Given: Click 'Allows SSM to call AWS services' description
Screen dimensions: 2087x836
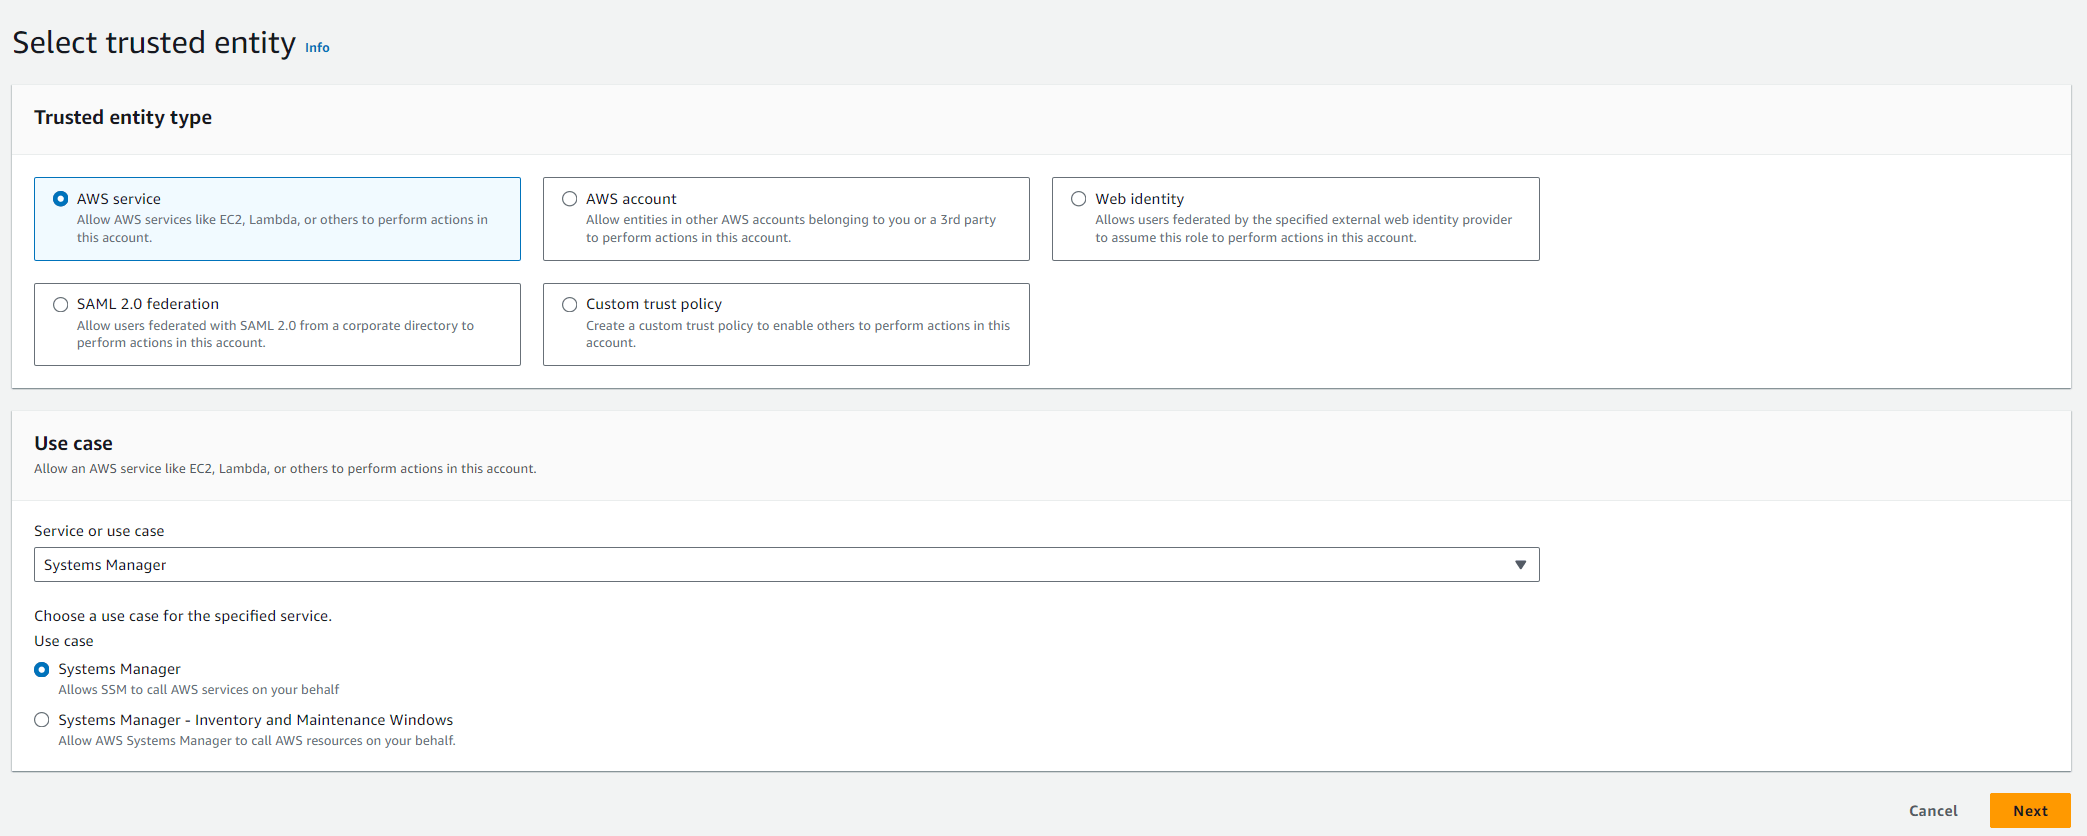Looking at the screenshot, I should pos(199,690).
